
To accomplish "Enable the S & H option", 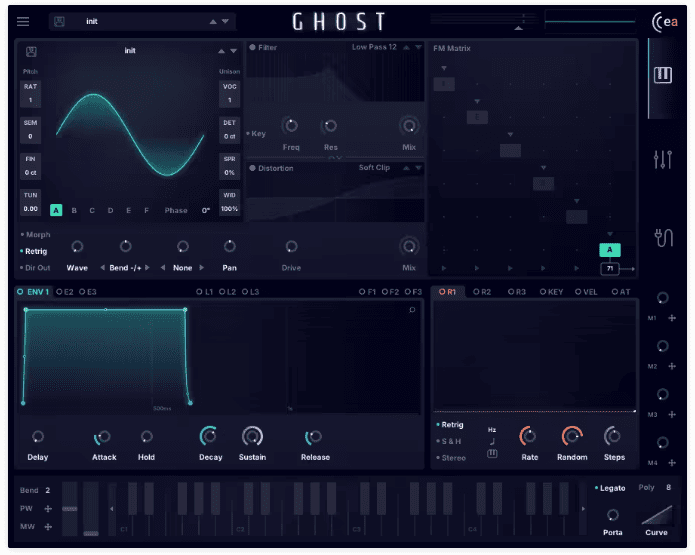I will [449, 442].
